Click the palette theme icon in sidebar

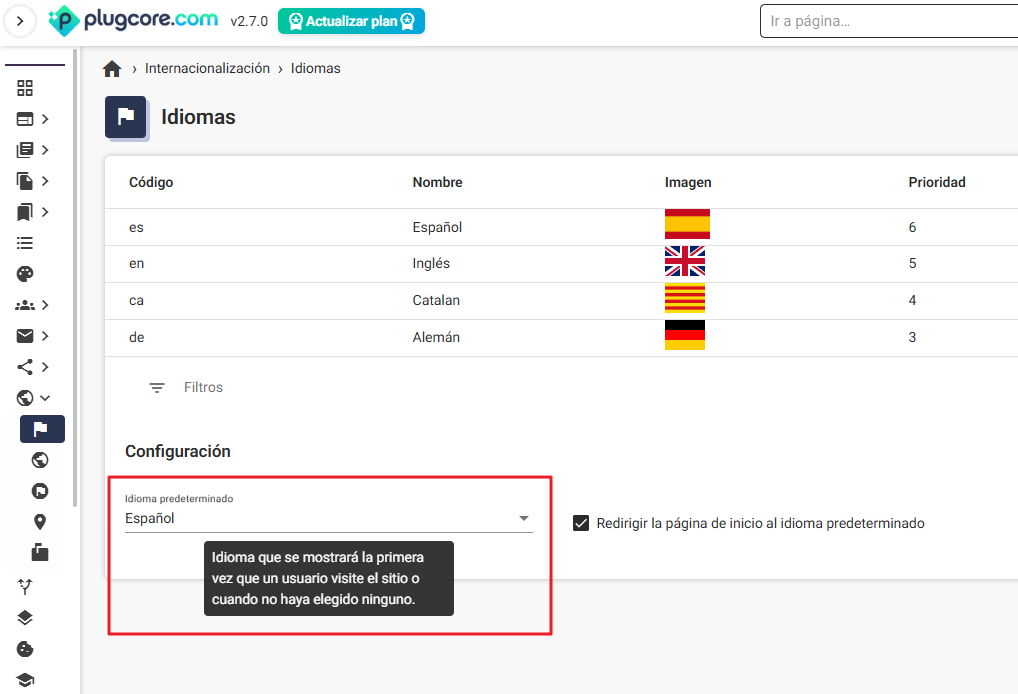[x=25, y=274]
